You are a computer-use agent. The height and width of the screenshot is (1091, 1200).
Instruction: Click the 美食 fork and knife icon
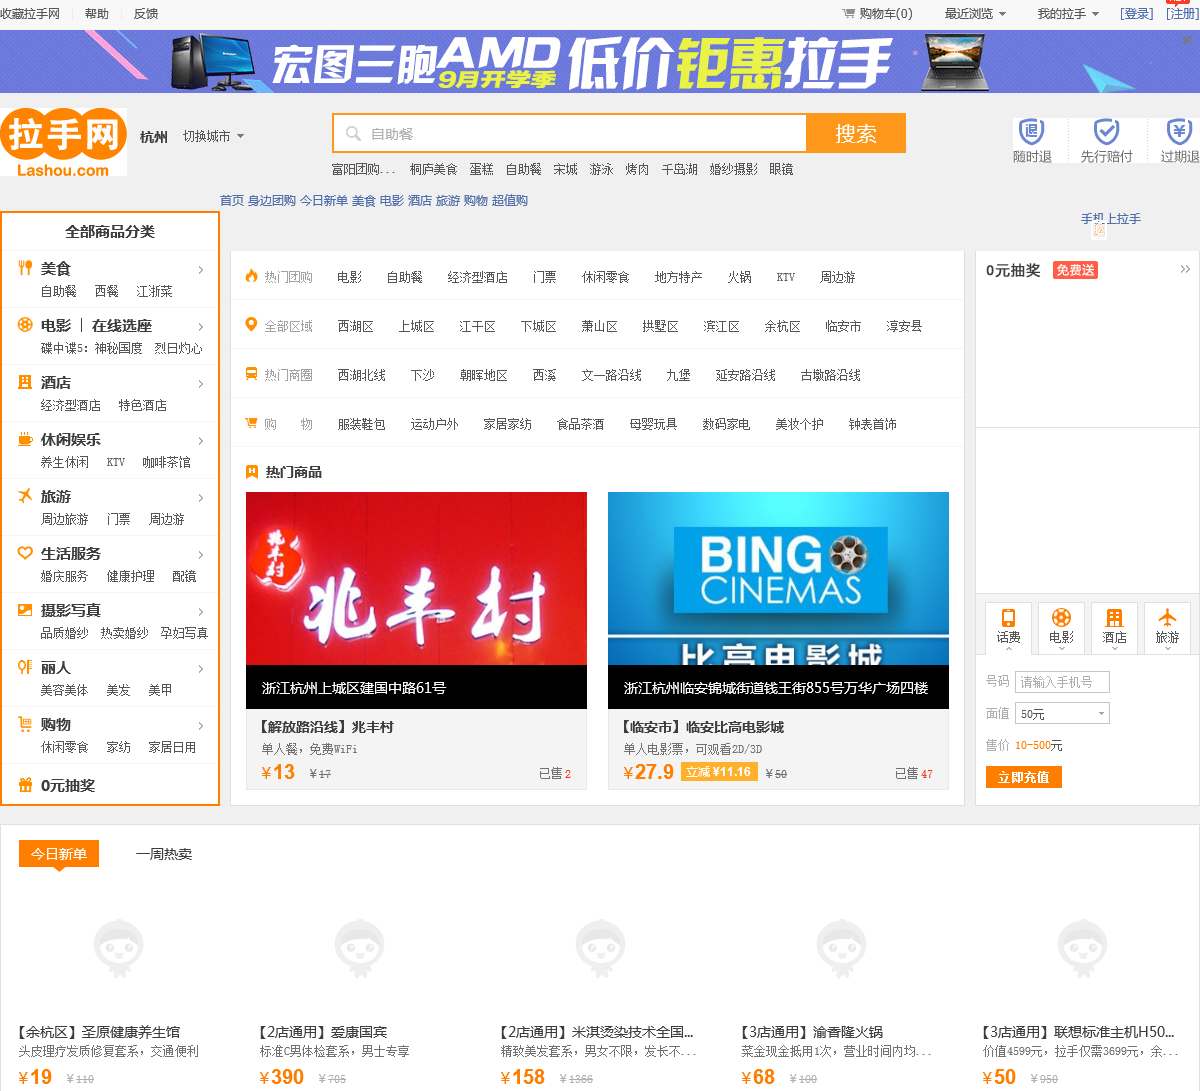tap(26, 268)
